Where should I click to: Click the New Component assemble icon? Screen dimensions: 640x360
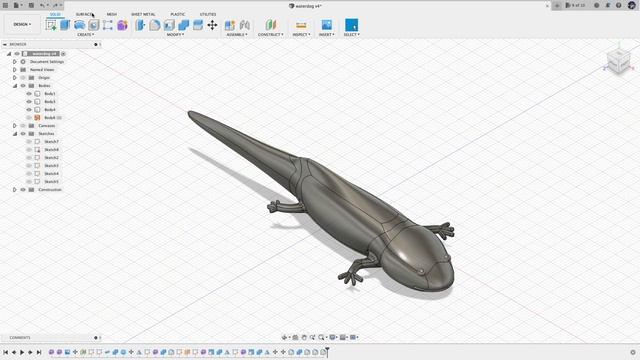pos(230,25)
